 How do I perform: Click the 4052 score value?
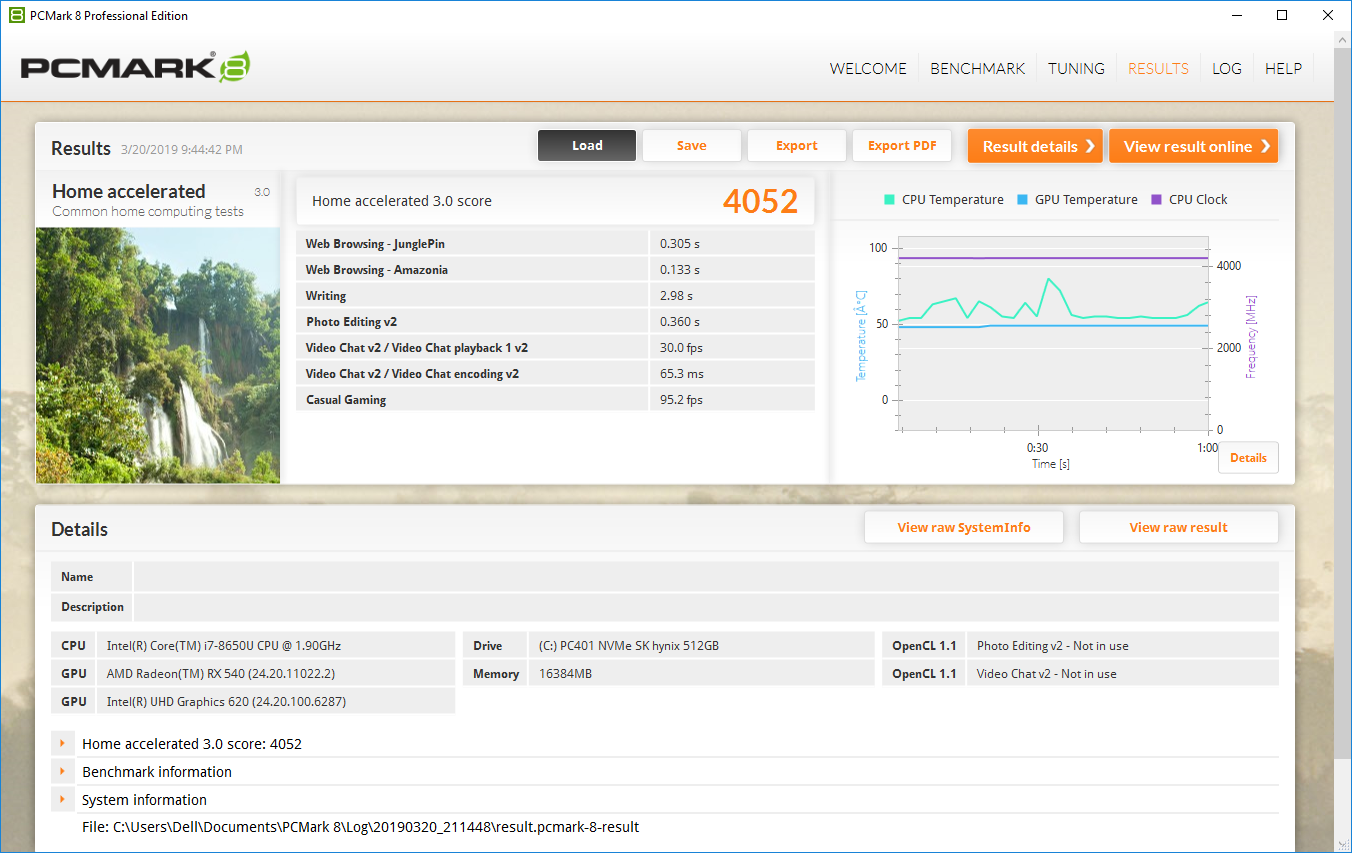(x=760, y=201)
